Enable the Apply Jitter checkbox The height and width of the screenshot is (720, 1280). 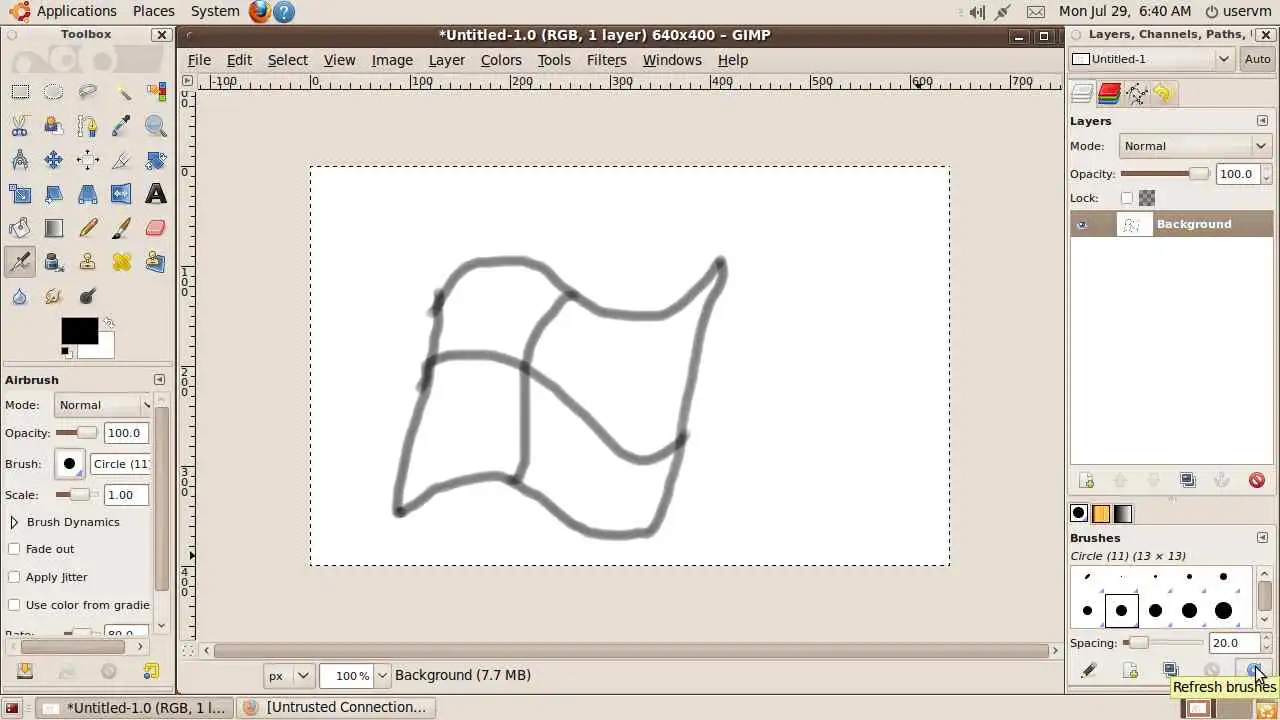click(x=14, y=577)
